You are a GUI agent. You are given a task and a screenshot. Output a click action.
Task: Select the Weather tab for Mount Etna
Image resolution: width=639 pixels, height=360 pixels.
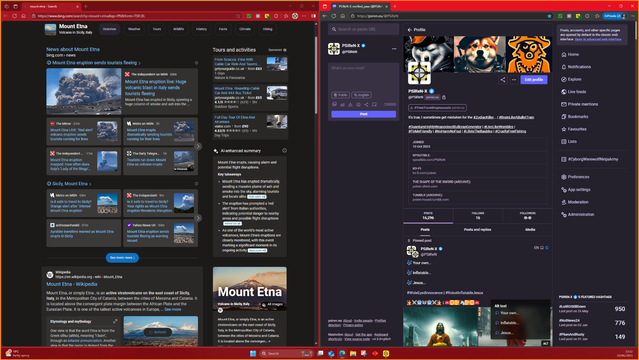(x=134, y=29)
